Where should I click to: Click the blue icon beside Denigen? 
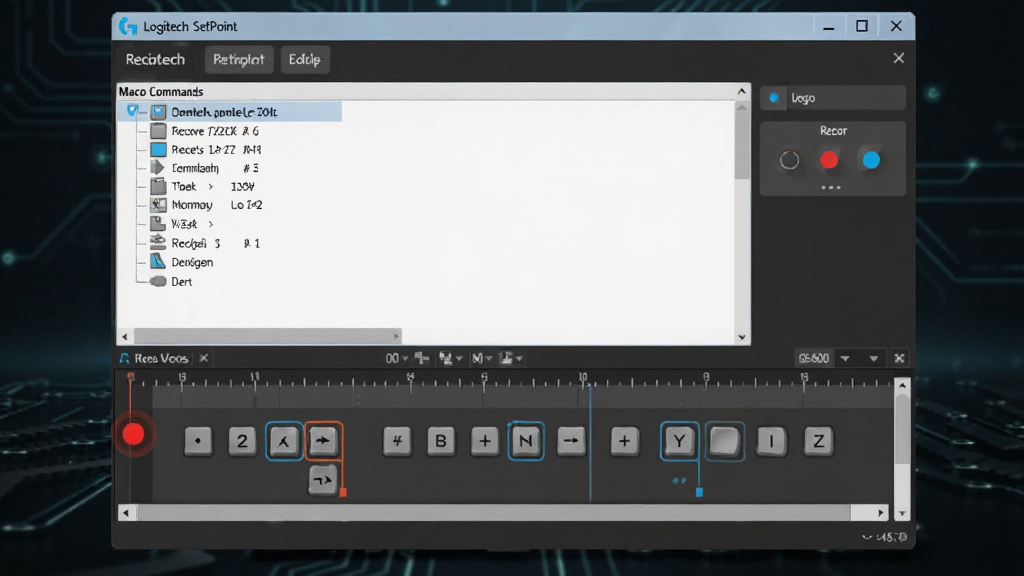coord(158,262)
